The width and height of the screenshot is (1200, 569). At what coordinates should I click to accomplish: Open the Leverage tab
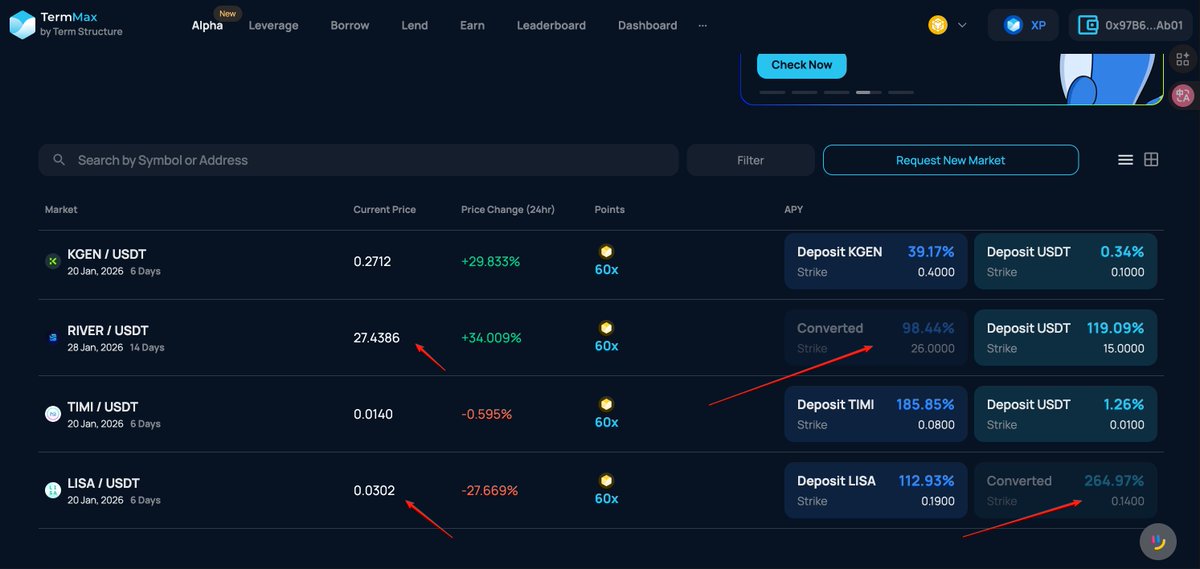tap(273, 25)
